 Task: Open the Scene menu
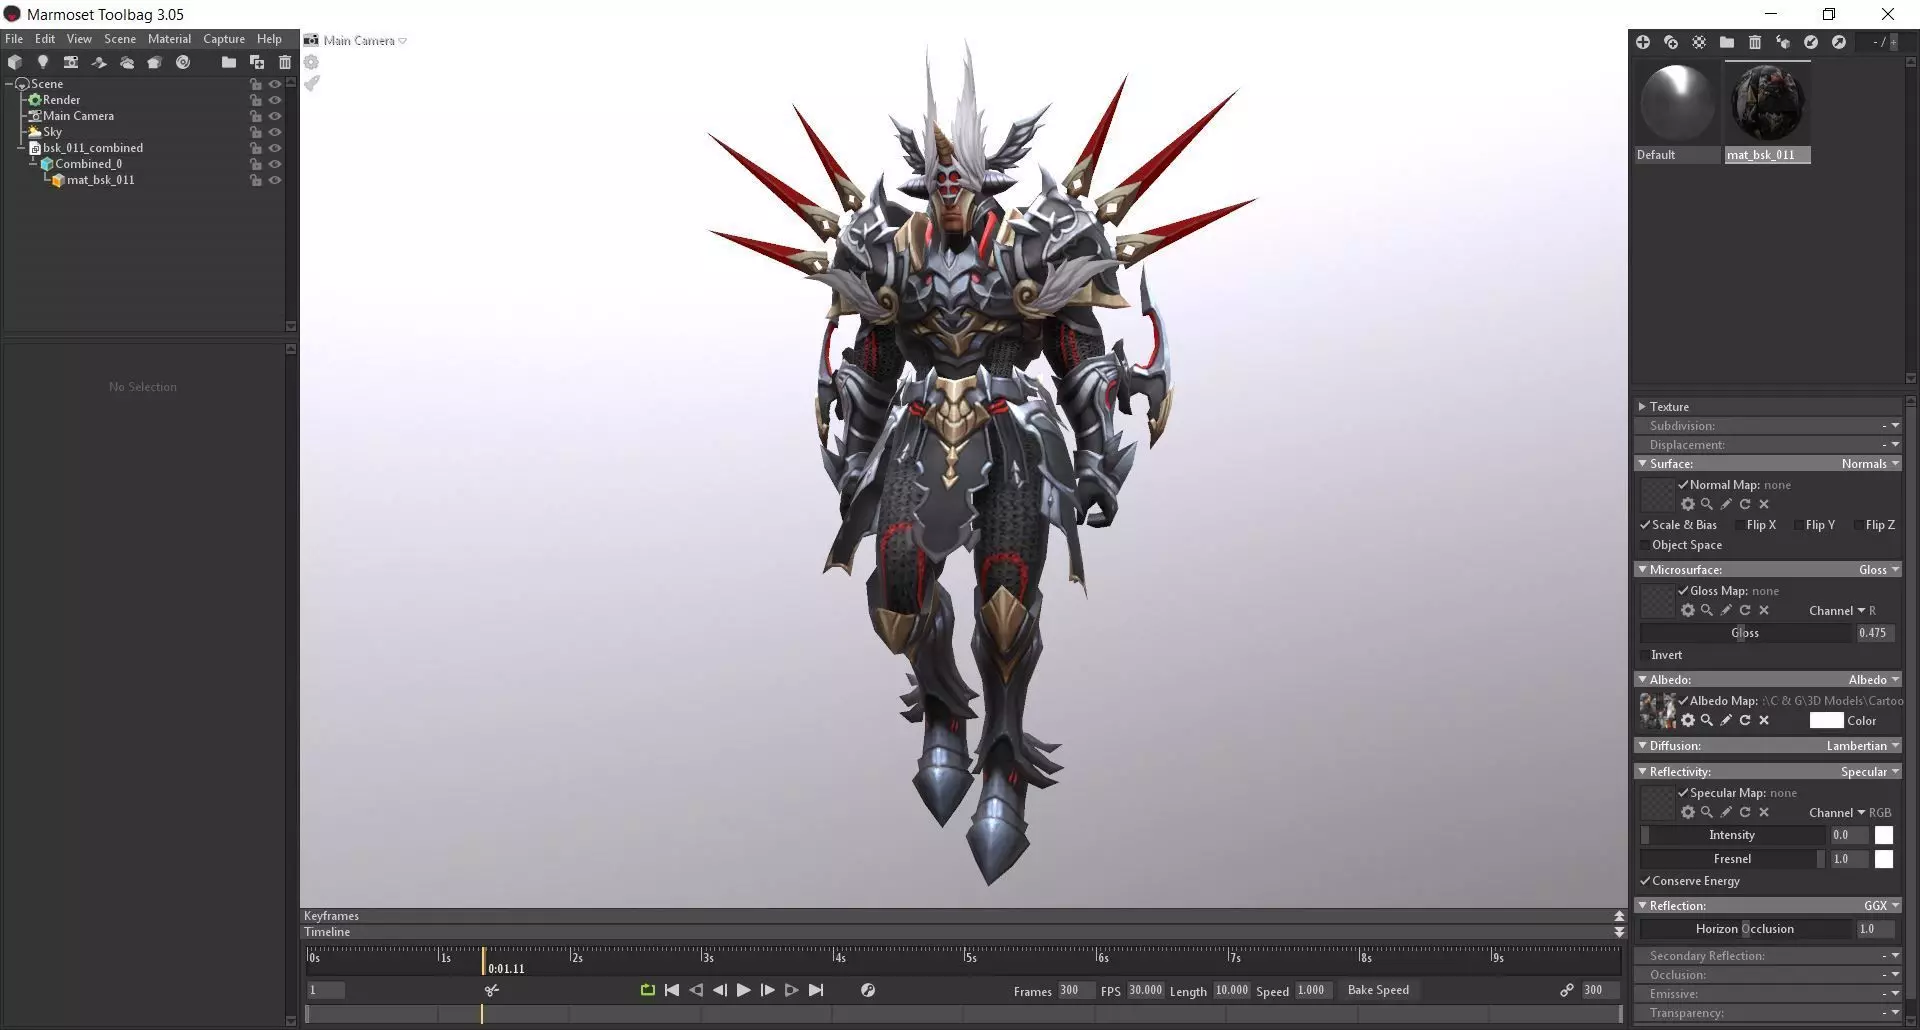120,39
